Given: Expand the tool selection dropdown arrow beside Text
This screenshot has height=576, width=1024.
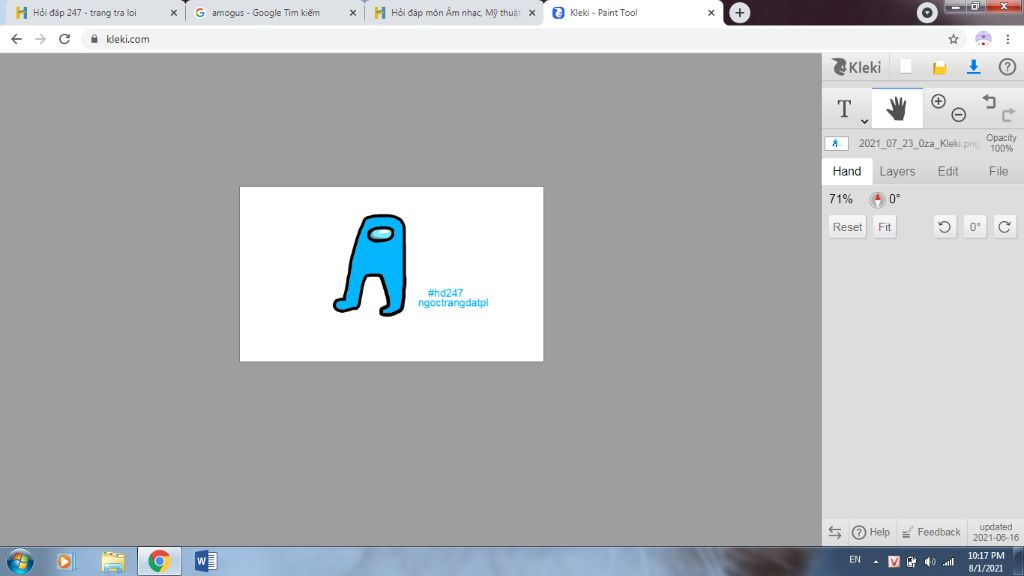Looking at the screenshot, I should [864, 121].
